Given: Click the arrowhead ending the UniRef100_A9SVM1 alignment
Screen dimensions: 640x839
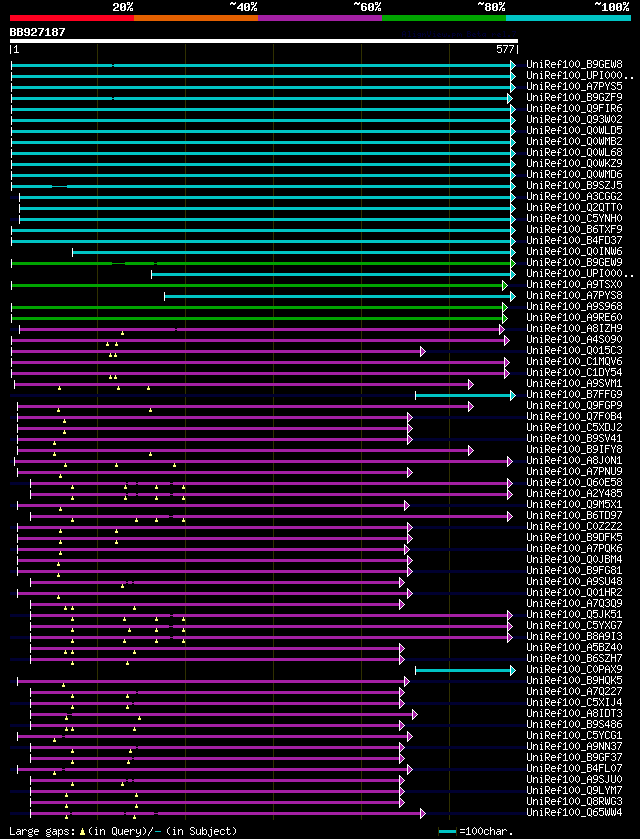Looking at the screenshot, I should coord(471,384).
